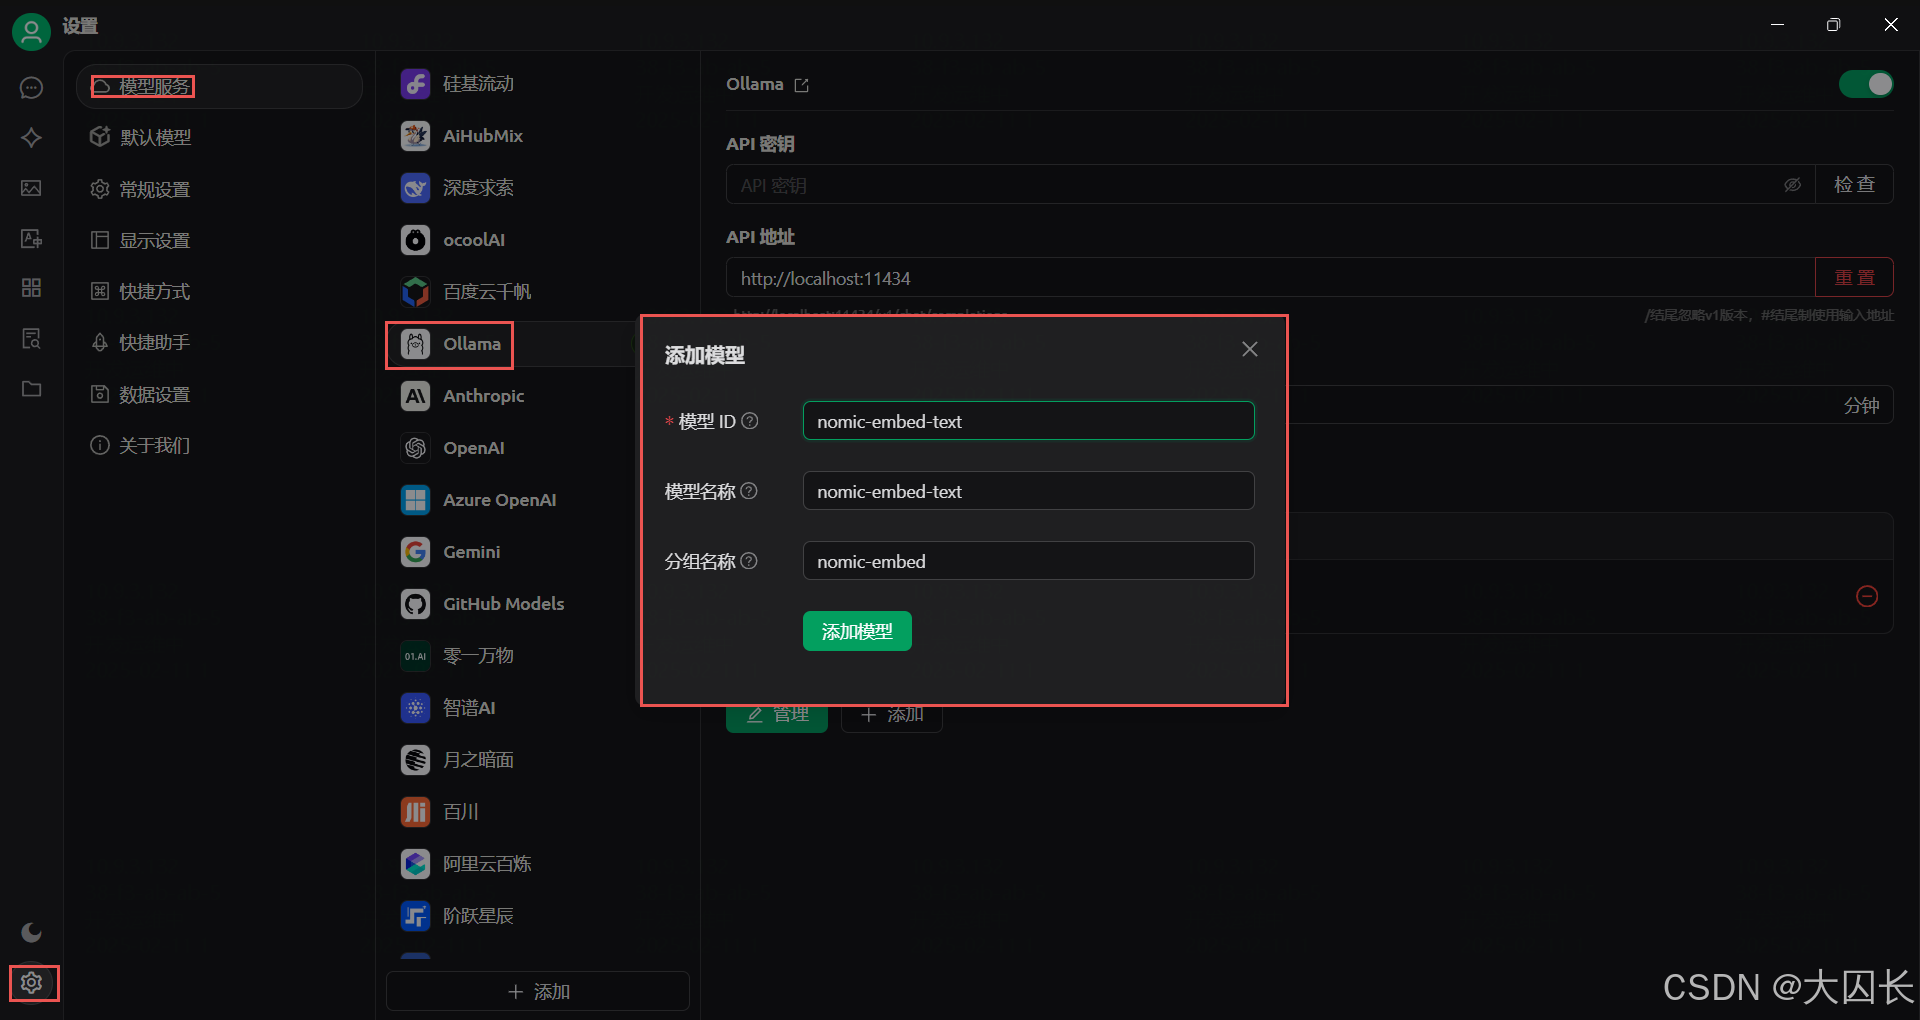
Task: Open 关于我们 settings menu
Action: click(219, 445)
